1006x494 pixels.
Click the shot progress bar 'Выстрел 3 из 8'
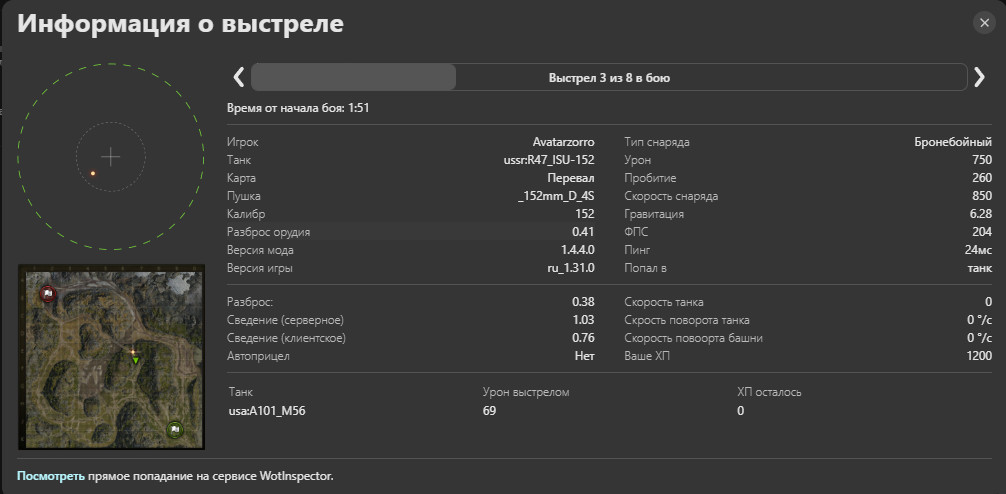coord(609,77)
